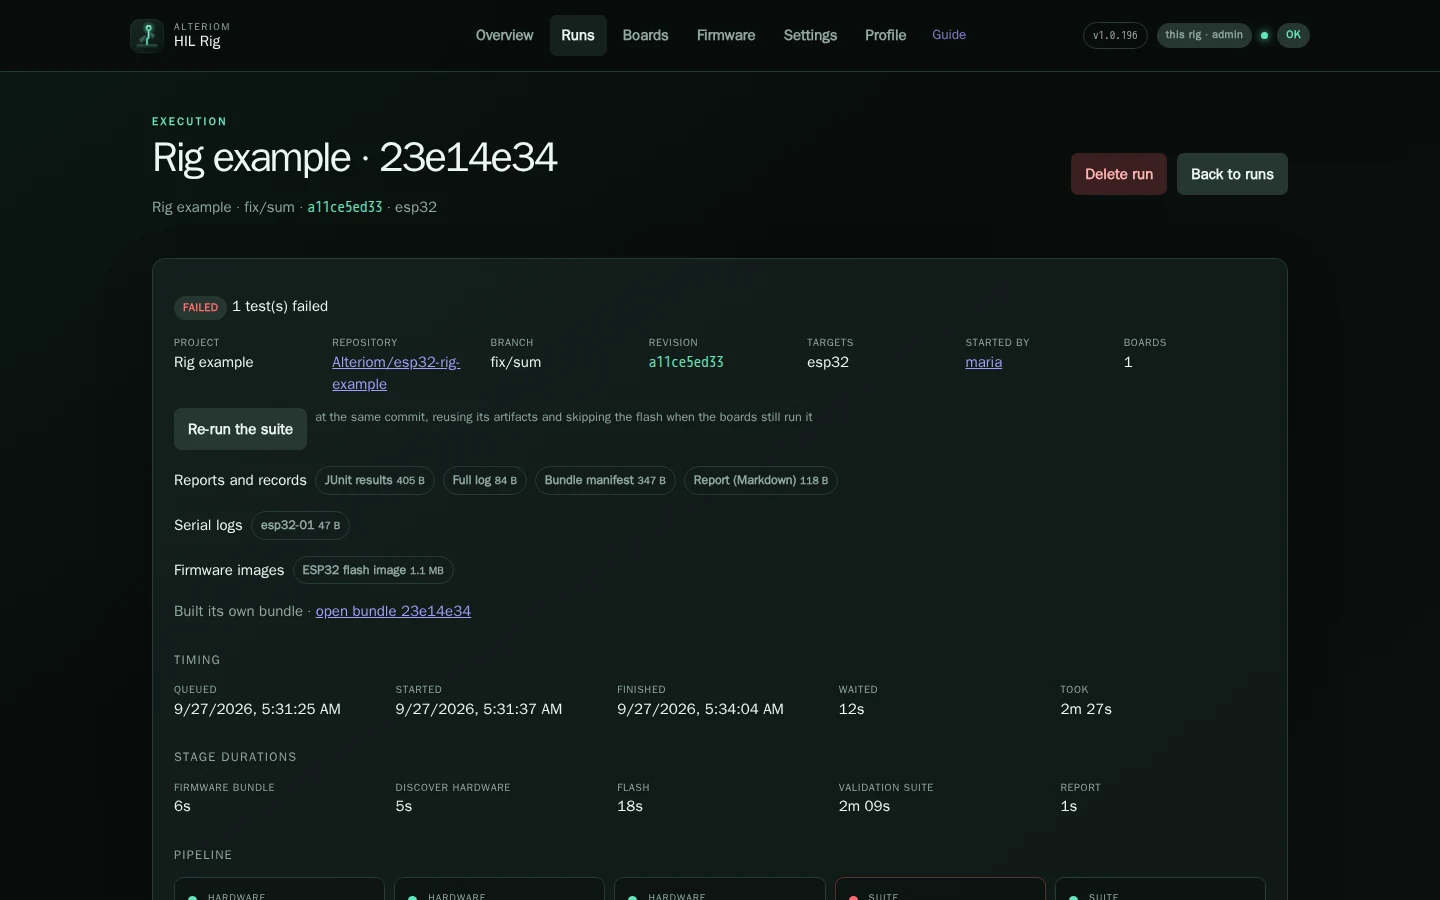This screenshot has height=900, width=1440.
Task: Click the FAILED status badge
Action: tap(200, 307)
